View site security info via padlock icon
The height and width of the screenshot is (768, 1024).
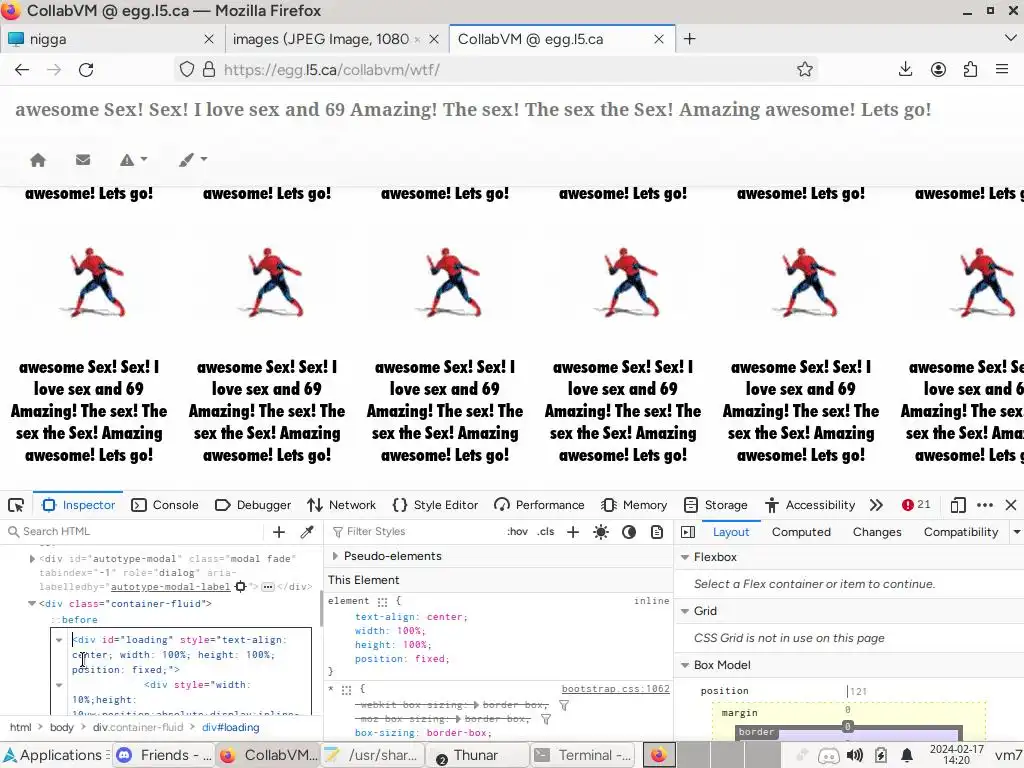pyautogui.click(x=209, y=69)
